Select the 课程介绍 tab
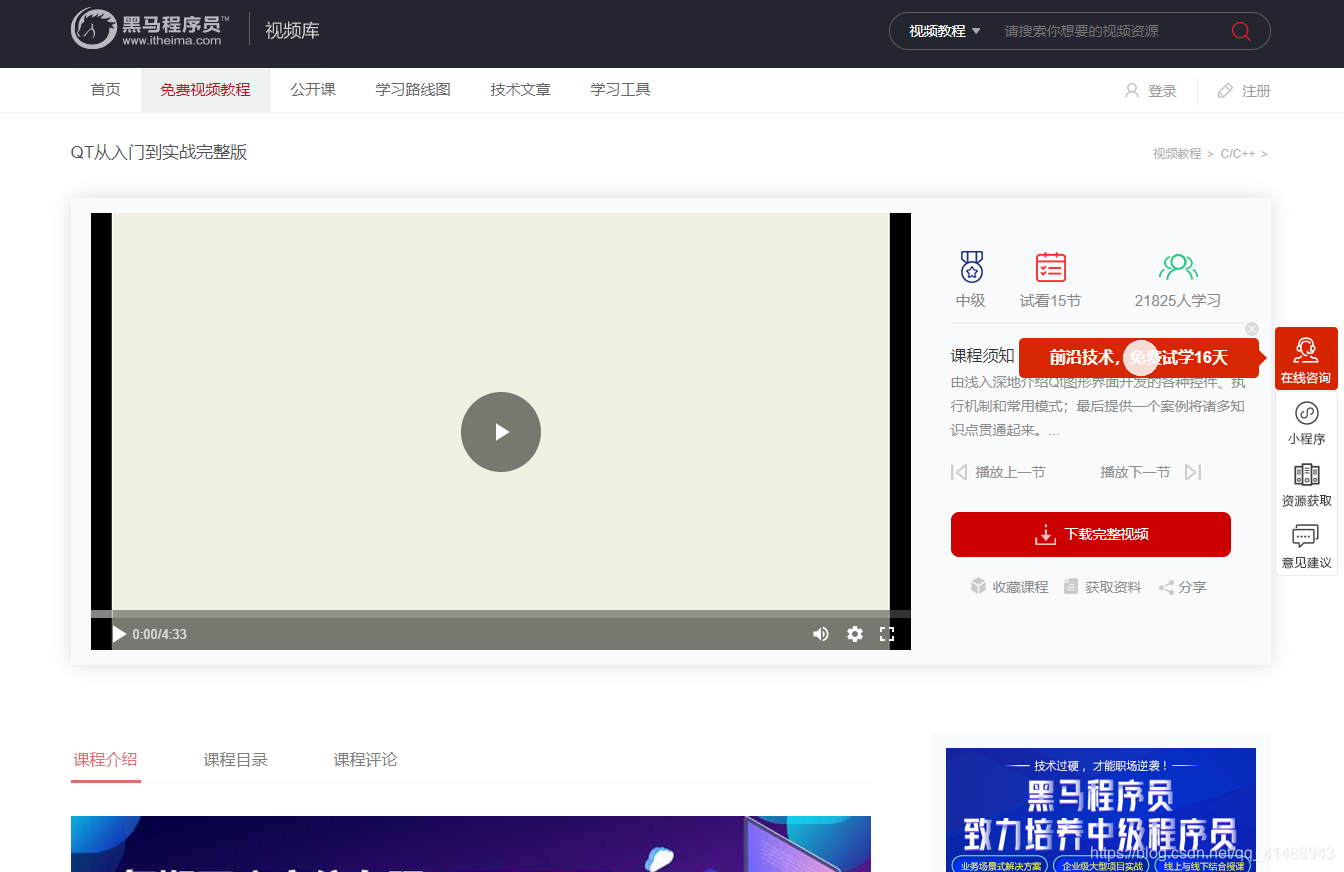Image resolution: width=1344 pixels, height=872 pixels. [105, 760]
